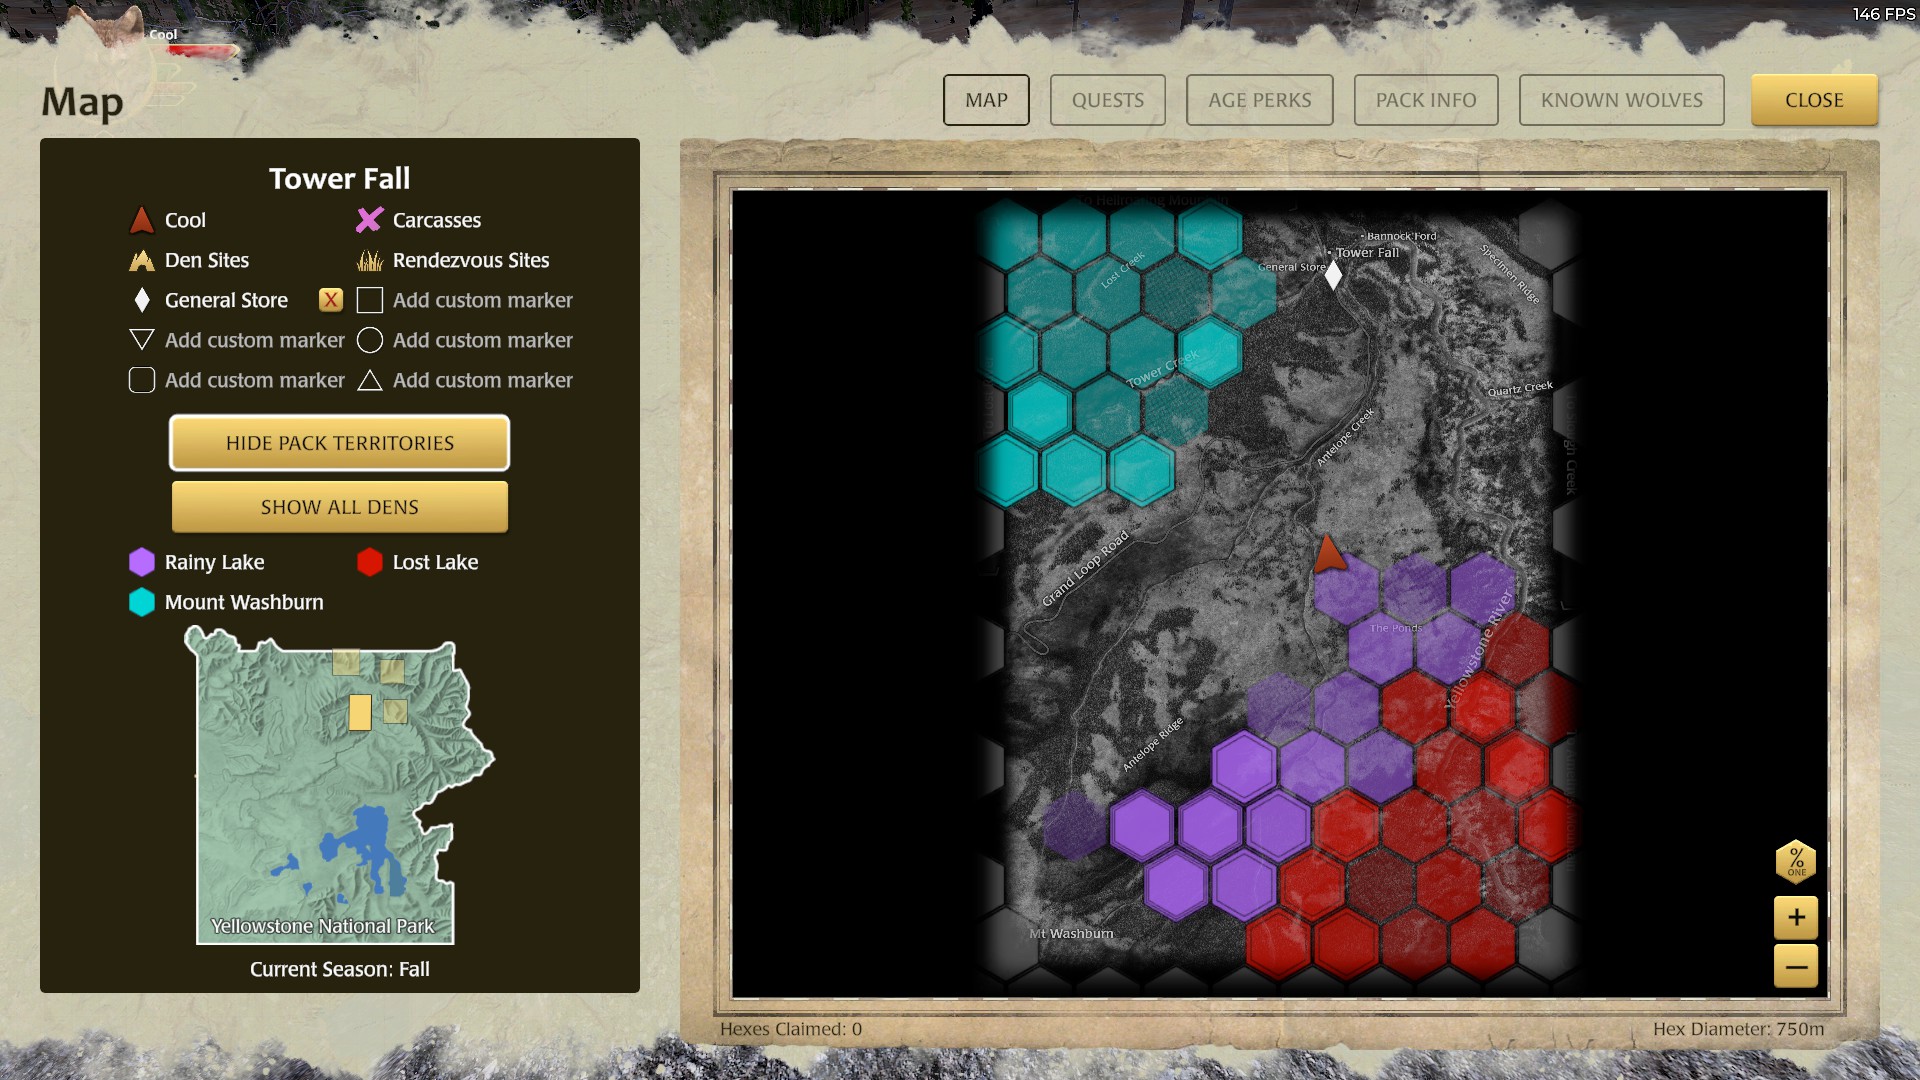The image size is (1920, 1080).
Task: Add custom marker with inverted triangle icon
Action: click(x=142, y=340)
